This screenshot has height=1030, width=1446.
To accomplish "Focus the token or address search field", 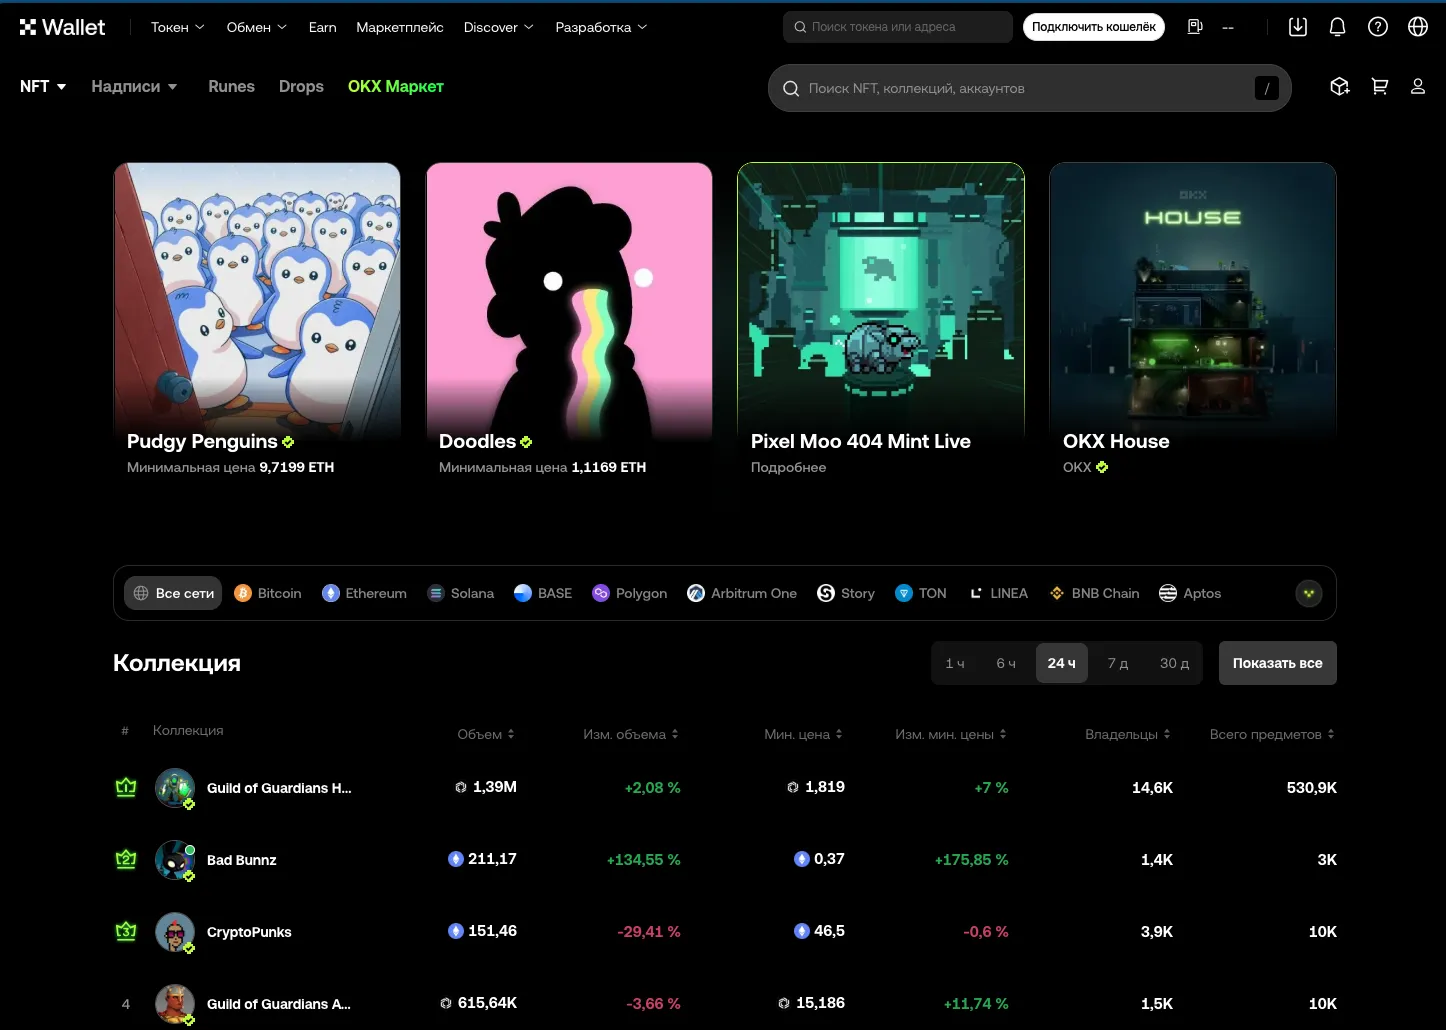I will [x=898, y=27].
